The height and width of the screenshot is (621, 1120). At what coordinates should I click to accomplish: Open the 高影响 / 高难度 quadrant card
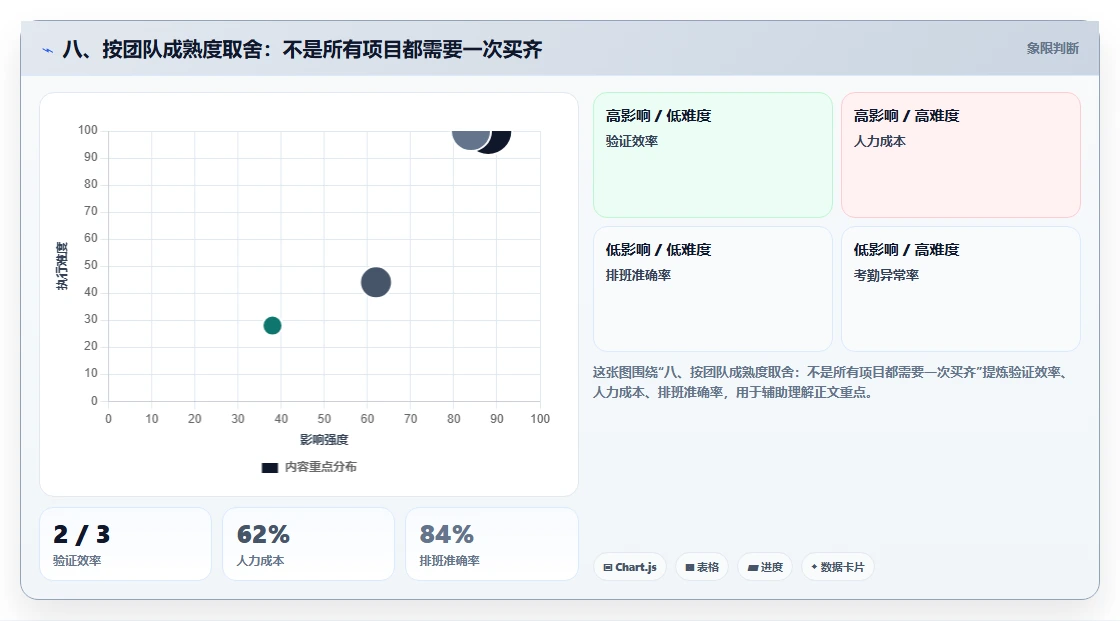pyautogui.click(x=960, y=154)
